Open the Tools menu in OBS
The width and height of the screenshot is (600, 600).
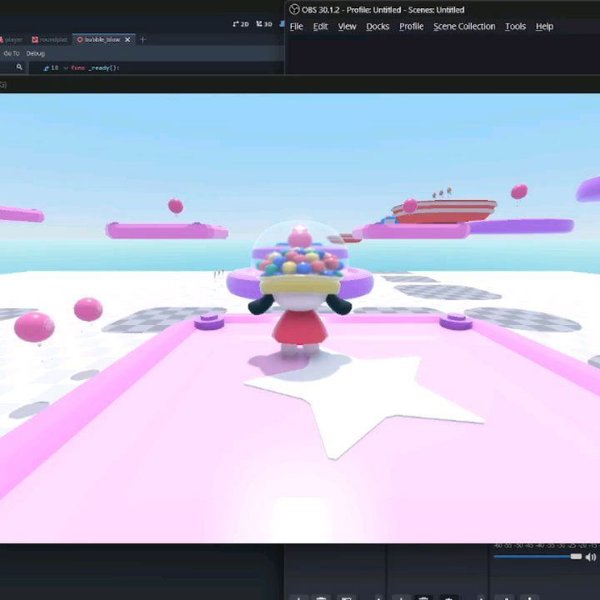515,26
